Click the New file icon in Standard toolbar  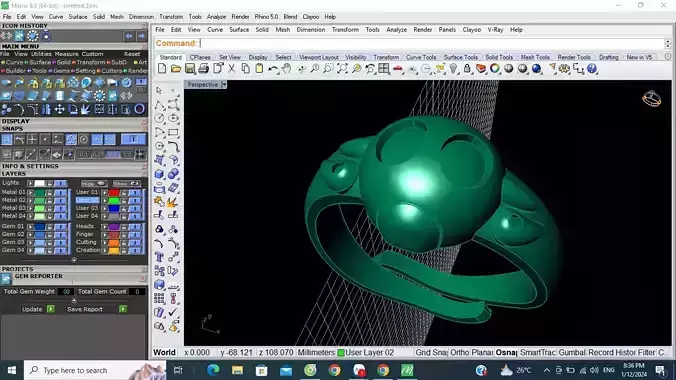[x=162, y=69]
